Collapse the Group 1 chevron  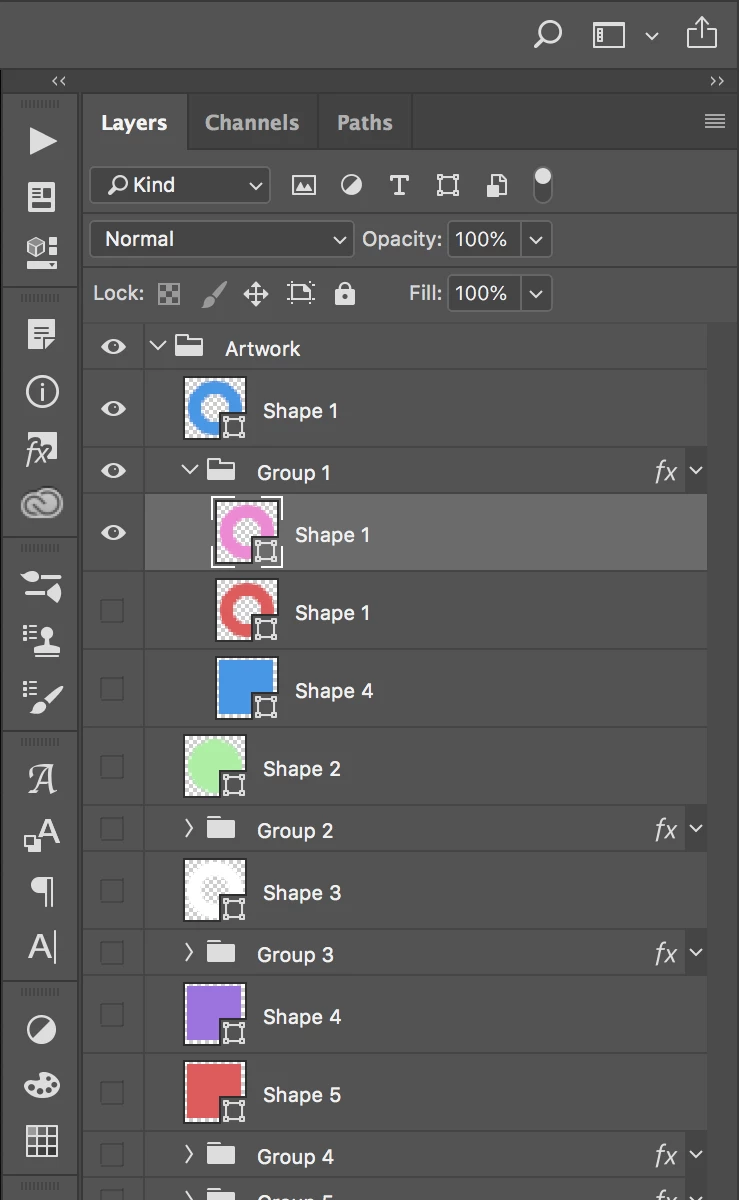(x=189, y=470)
